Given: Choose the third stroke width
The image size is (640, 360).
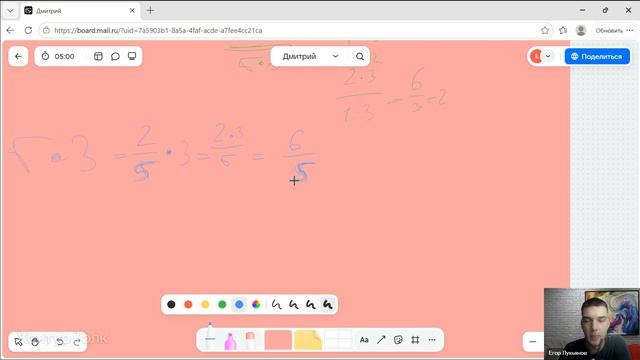Looking at the screenshot, I should coord(311,304).
